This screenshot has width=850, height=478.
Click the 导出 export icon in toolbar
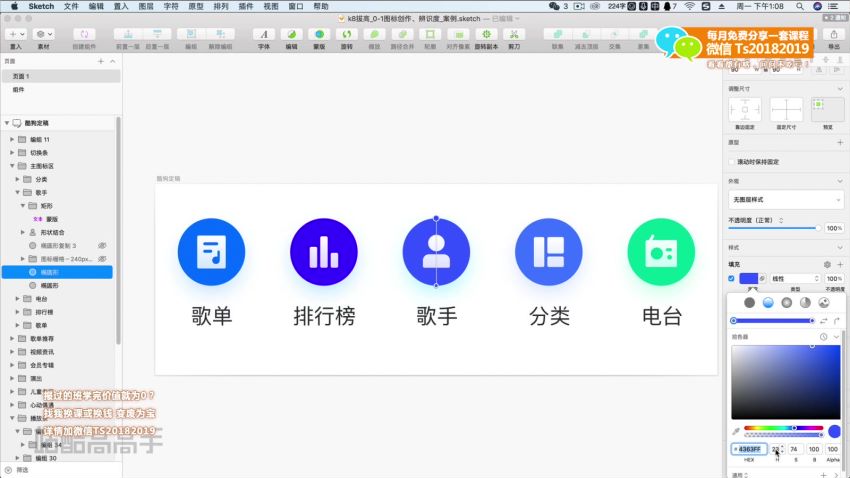click(834, 34)
